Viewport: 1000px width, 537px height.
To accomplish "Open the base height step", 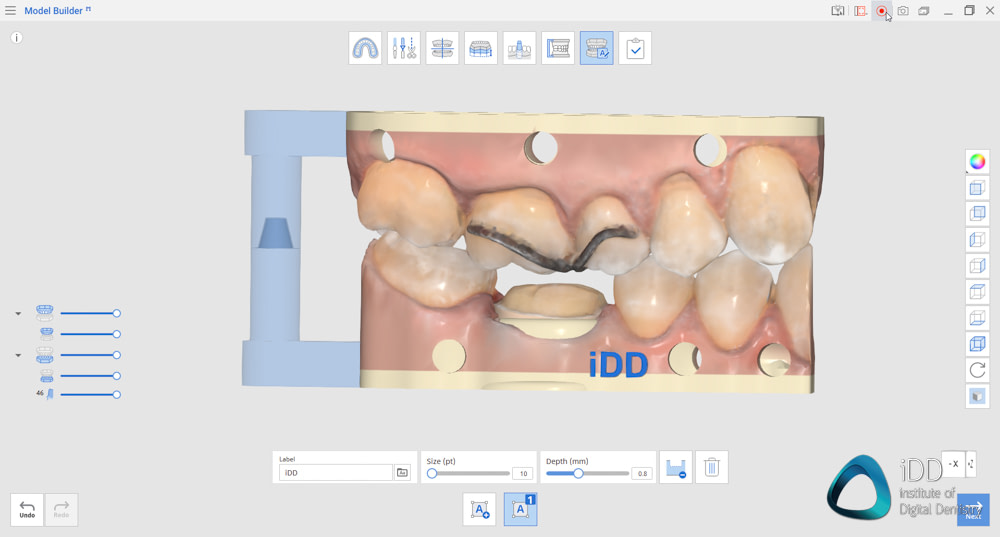I will pos(481,48).
